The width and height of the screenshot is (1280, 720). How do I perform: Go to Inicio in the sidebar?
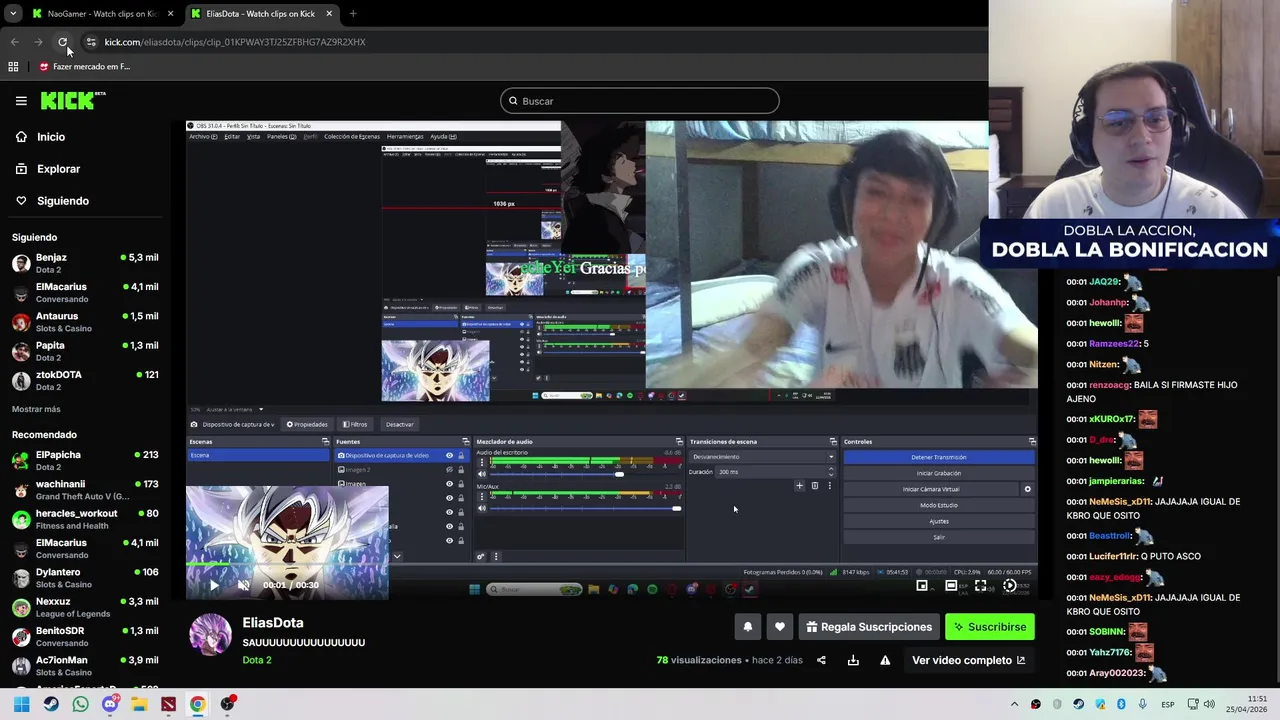[x=51, y=137]
